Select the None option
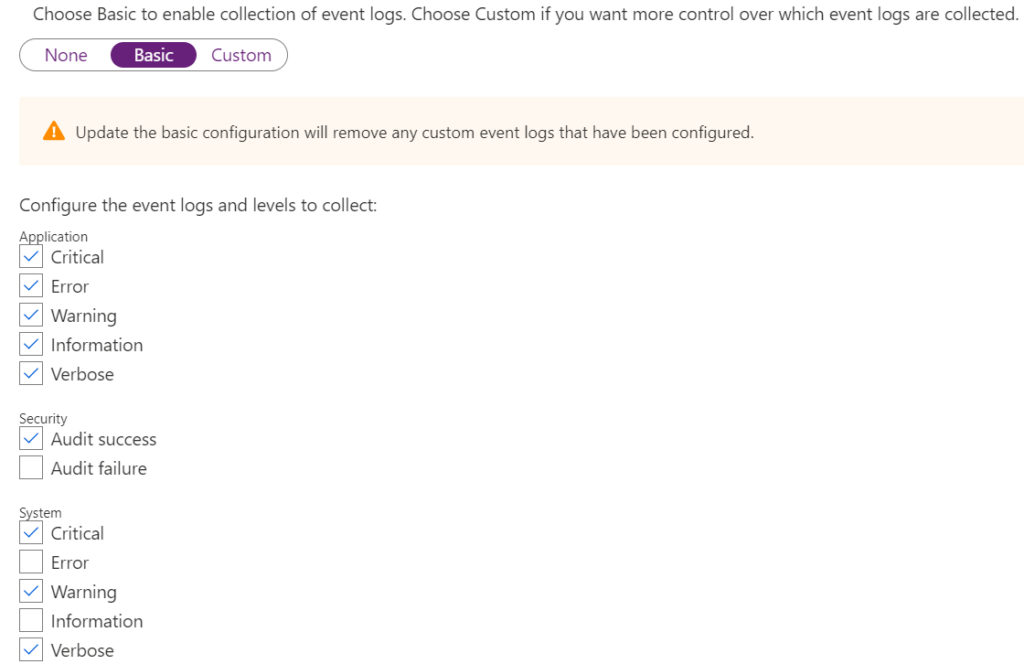This screenshot has width=1024, height=664. tap(66, 55)
